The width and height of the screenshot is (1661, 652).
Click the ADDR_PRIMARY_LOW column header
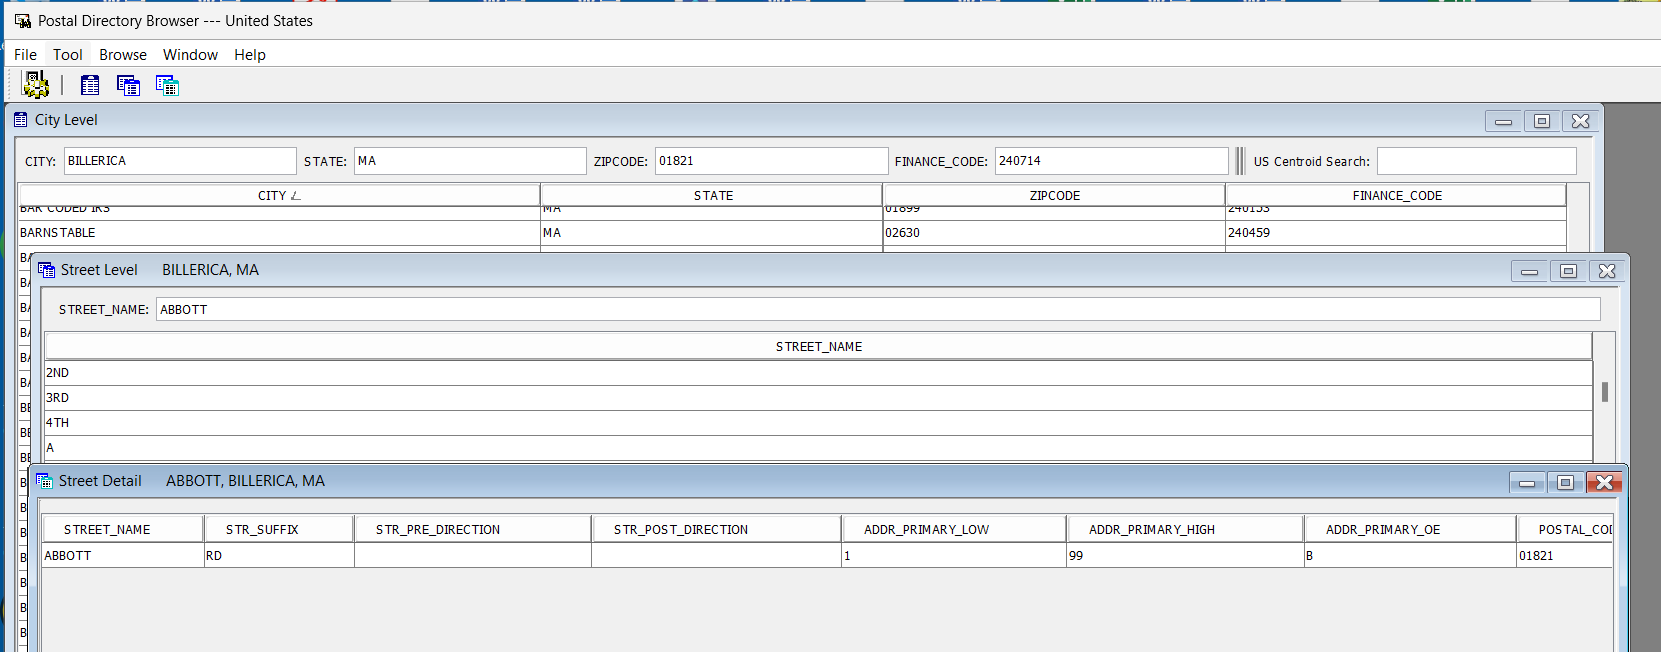[954, 529]
